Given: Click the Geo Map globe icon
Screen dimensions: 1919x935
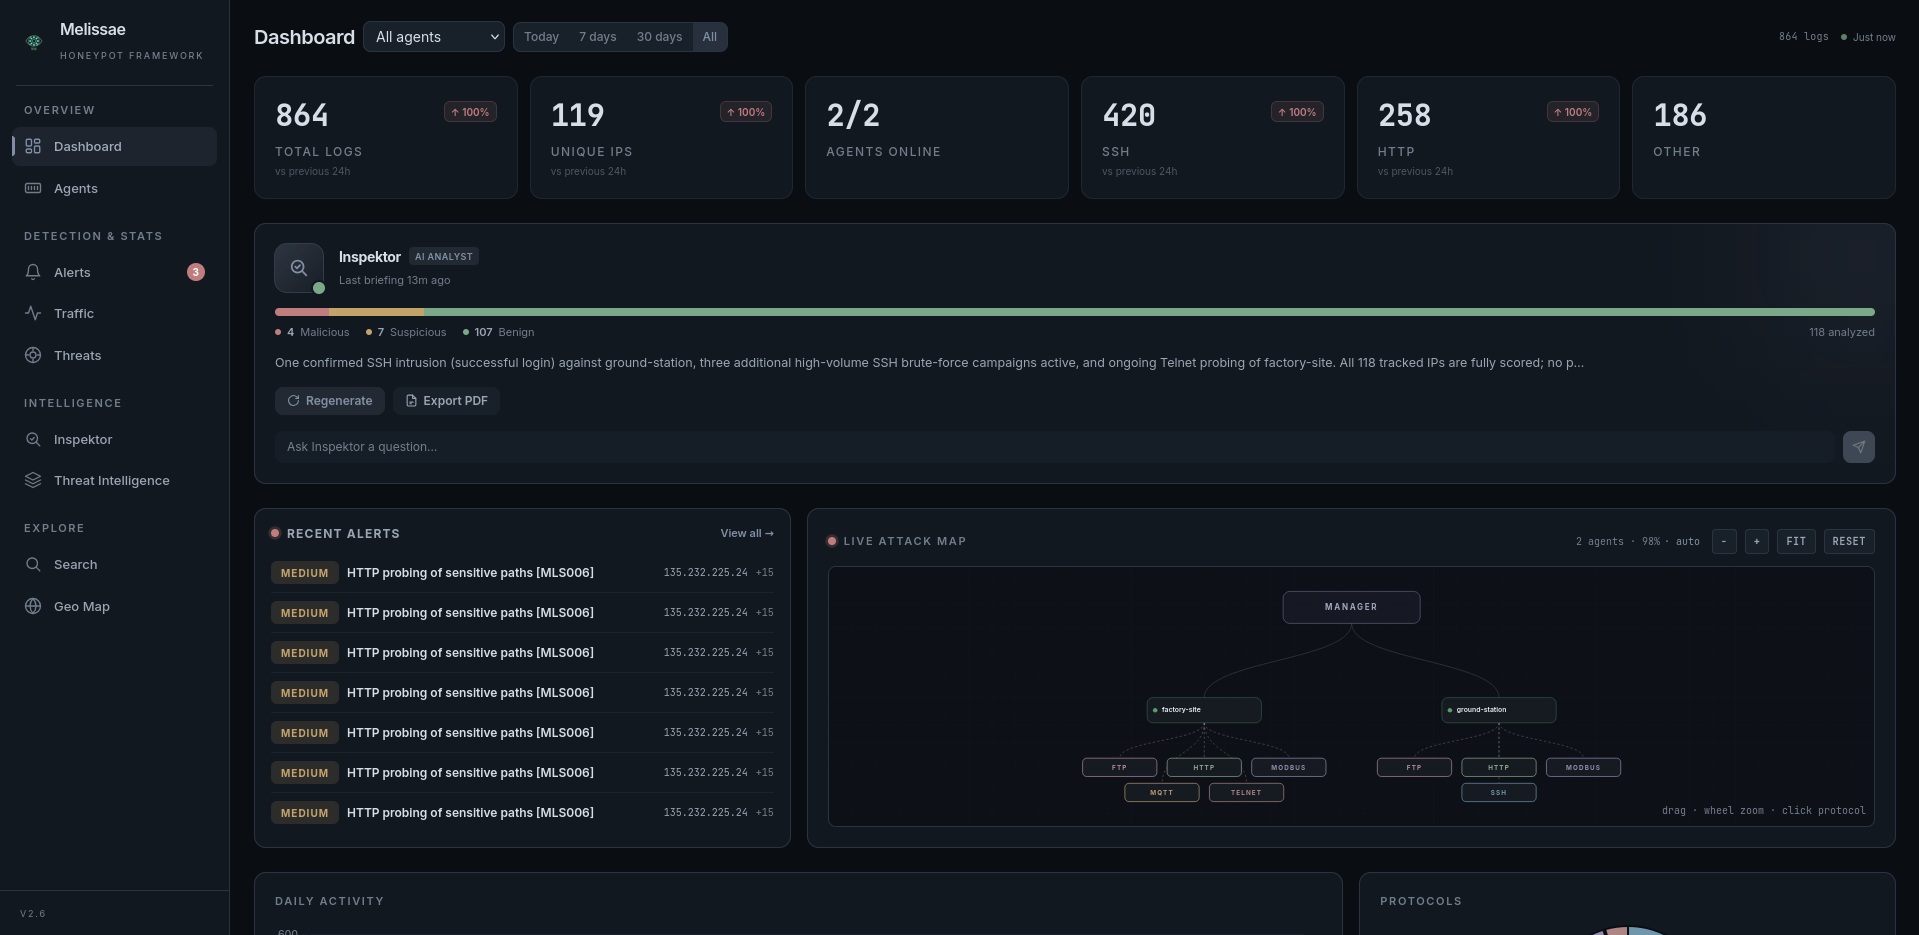Looking at the screenshot, I should click(x=33, y=606).
